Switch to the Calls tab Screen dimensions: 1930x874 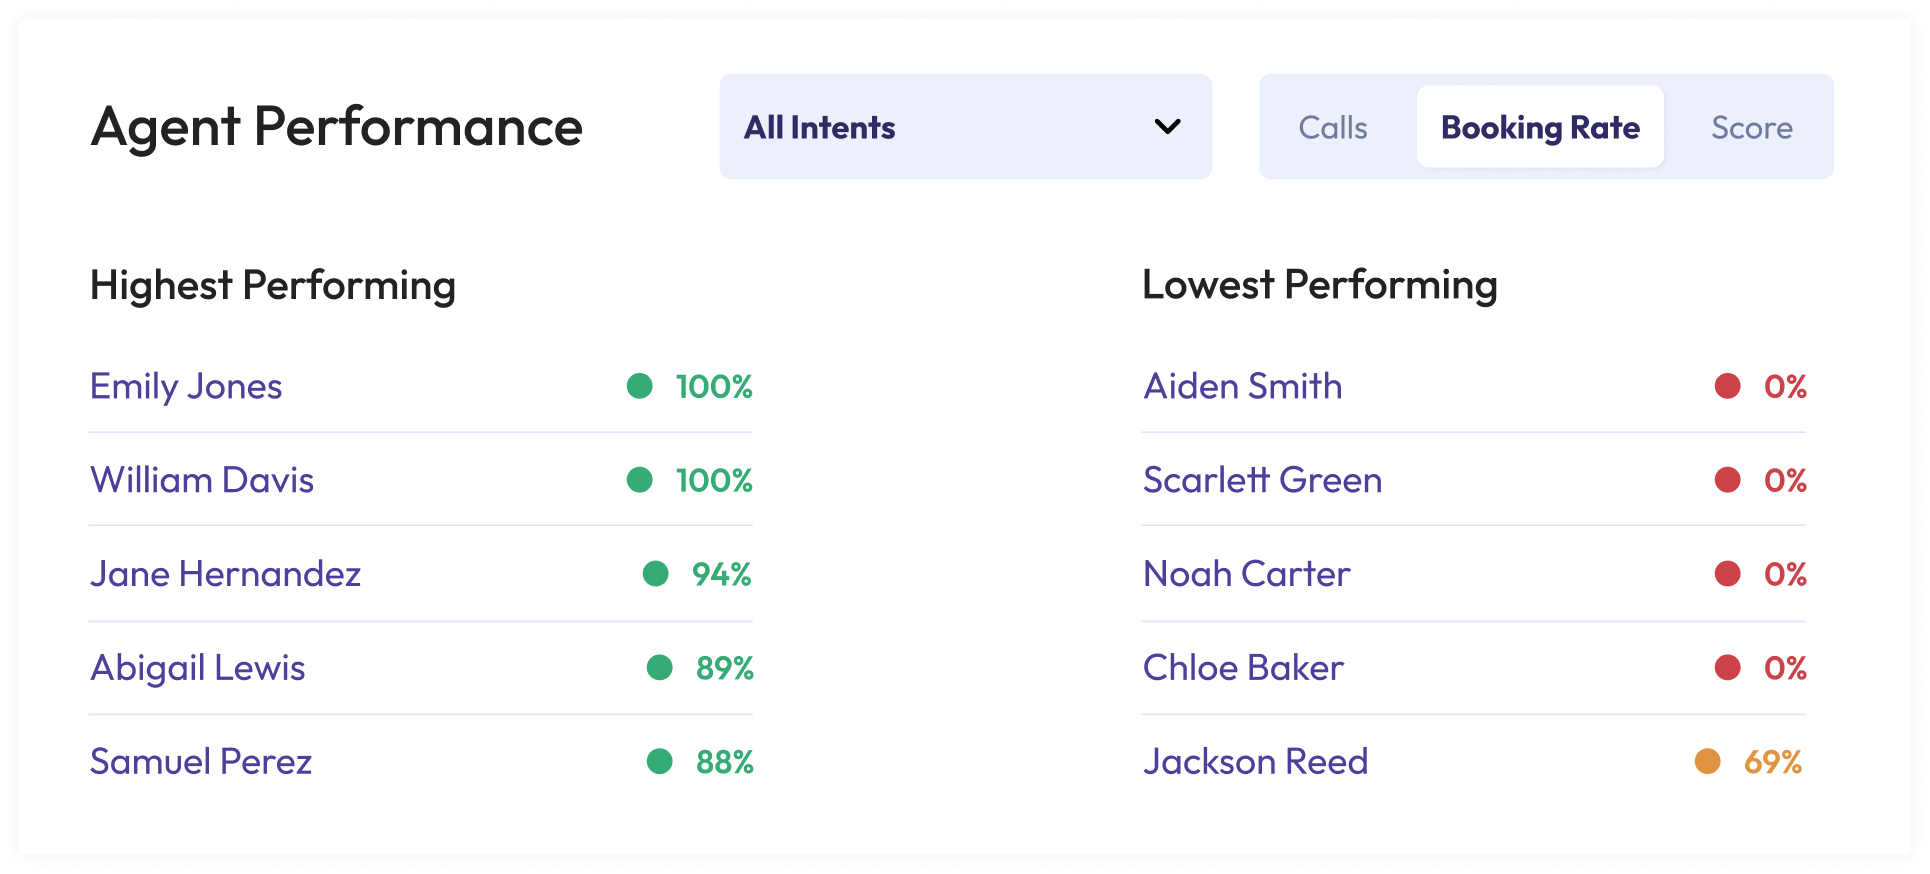pos(1332,128)
